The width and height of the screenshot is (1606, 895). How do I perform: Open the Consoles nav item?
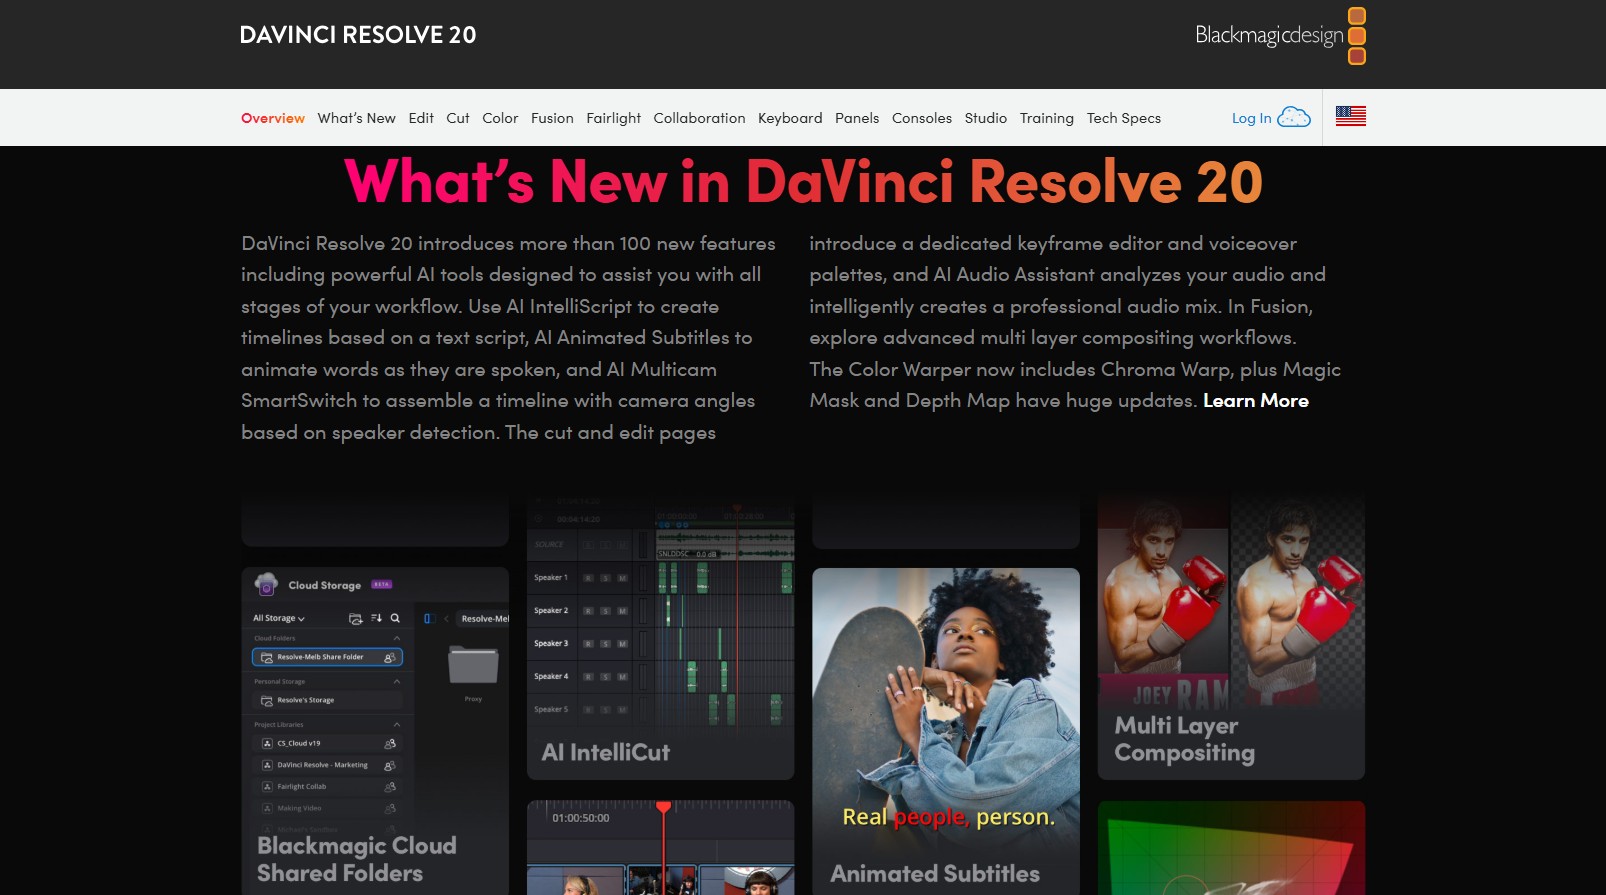[x=922, y=118]
